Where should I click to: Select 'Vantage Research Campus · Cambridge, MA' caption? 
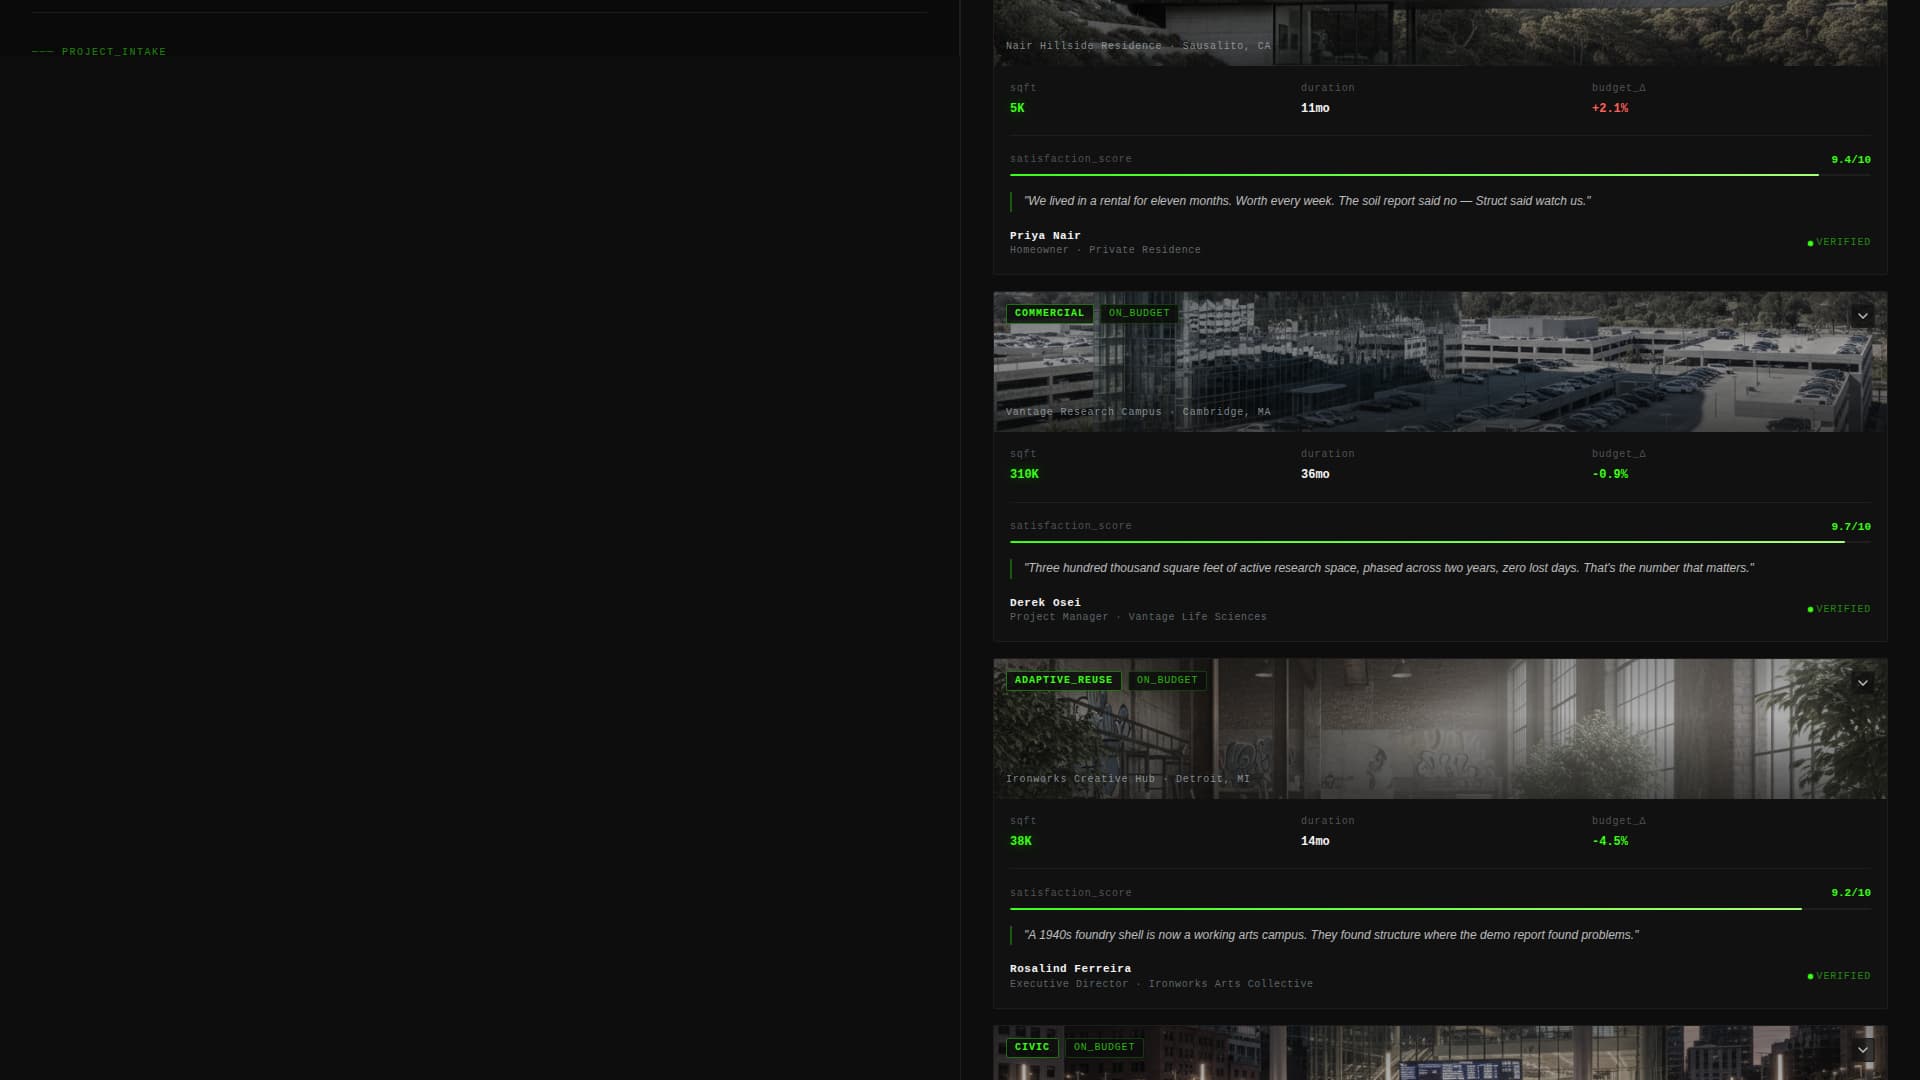1138,412
